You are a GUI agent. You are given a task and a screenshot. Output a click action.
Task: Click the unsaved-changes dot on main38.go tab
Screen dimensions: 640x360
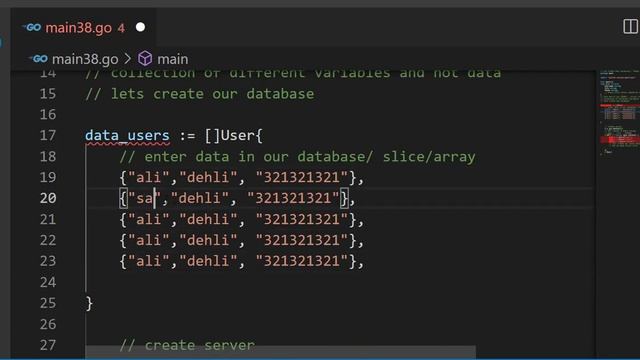[x=140, y=27]
